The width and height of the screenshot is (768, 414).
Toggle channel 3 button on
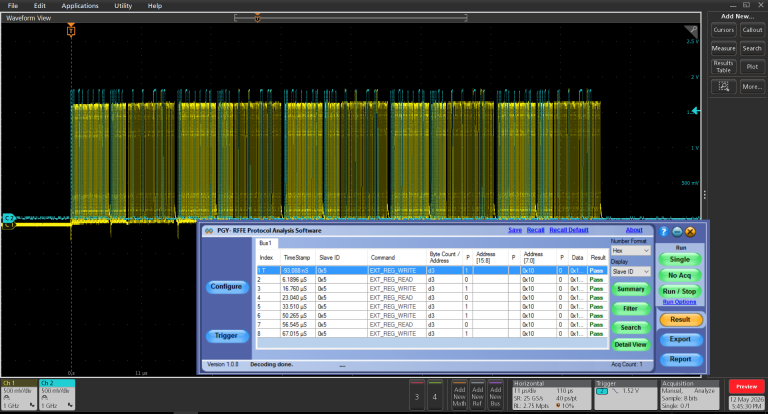pos(417,395)
